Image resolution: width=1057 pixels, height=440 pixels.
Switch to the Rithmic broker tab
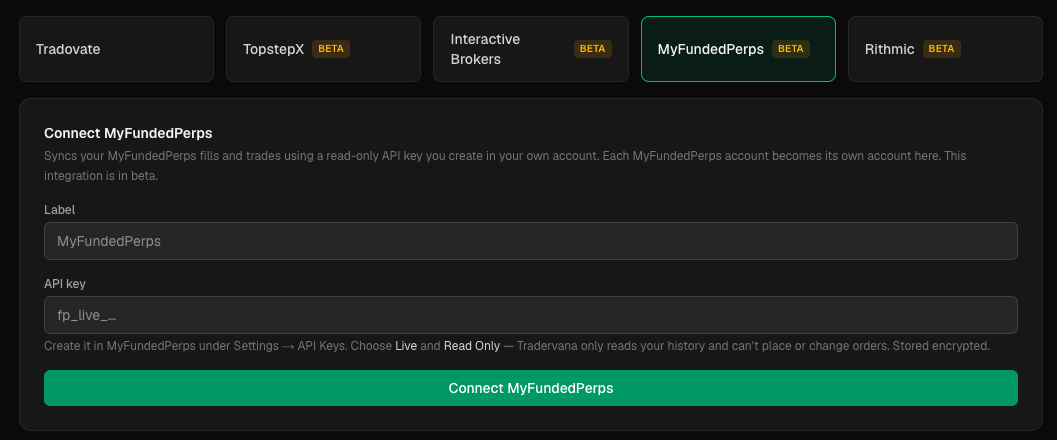[x=945, y=49]
